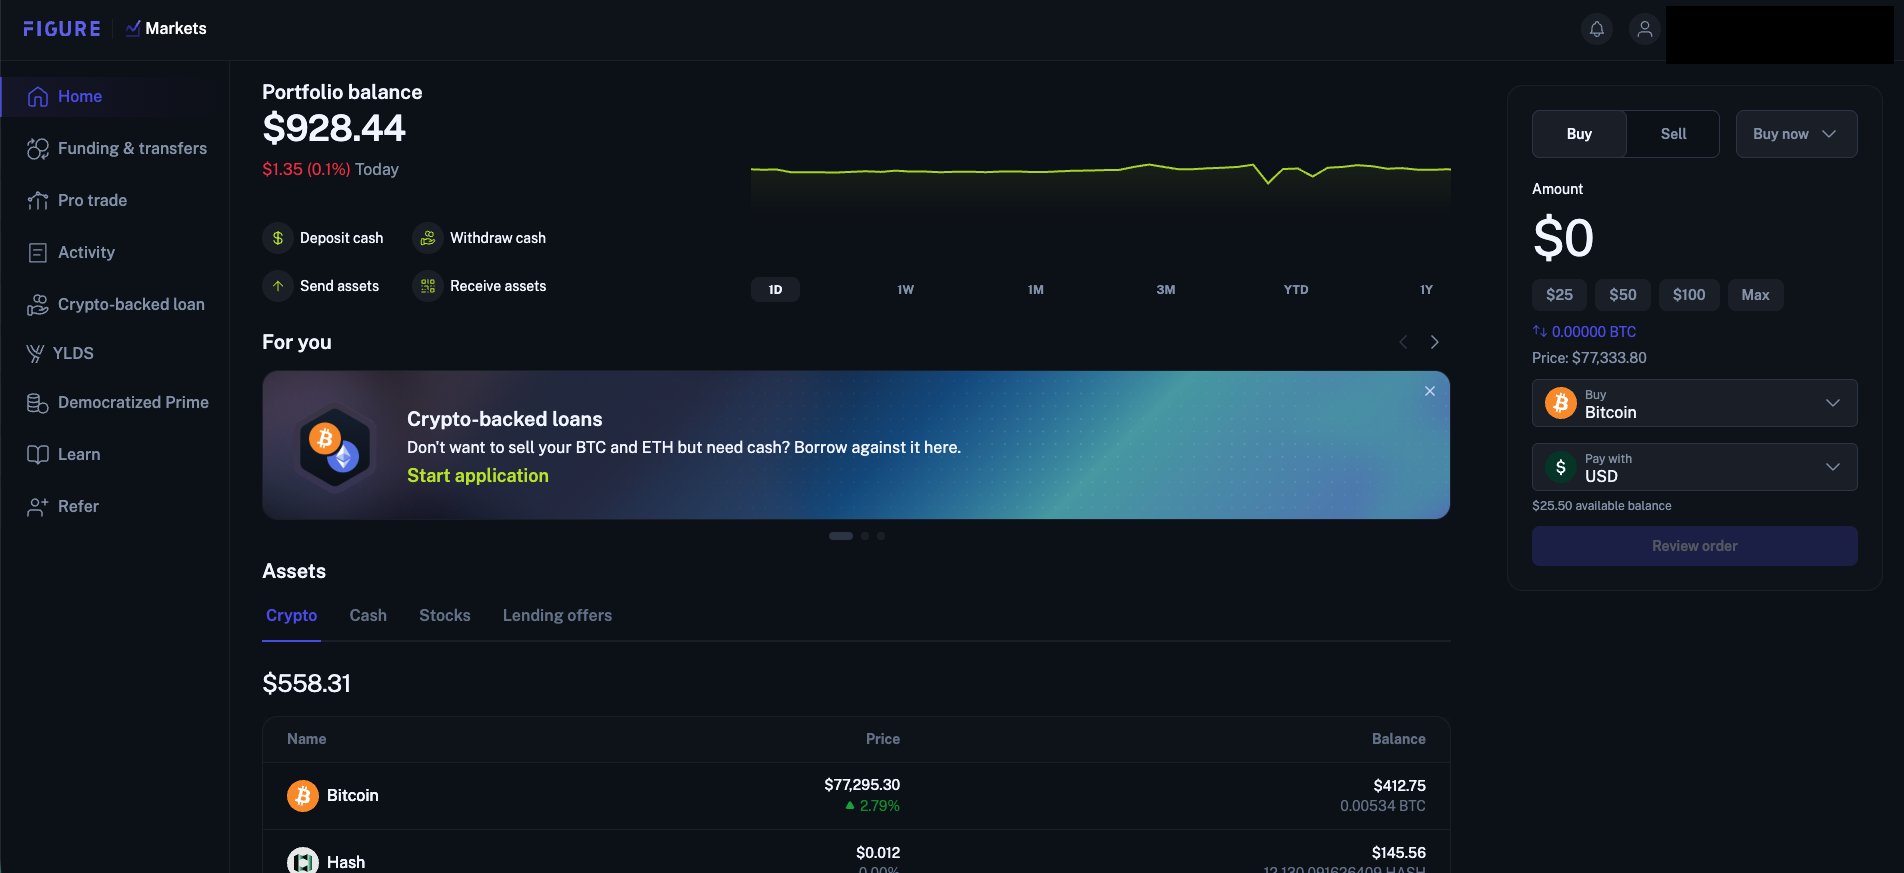Image resolution: width=1904 pixels, height=873 pixels.
Task: Open the Cash assets tab
Action: [368, 616]
